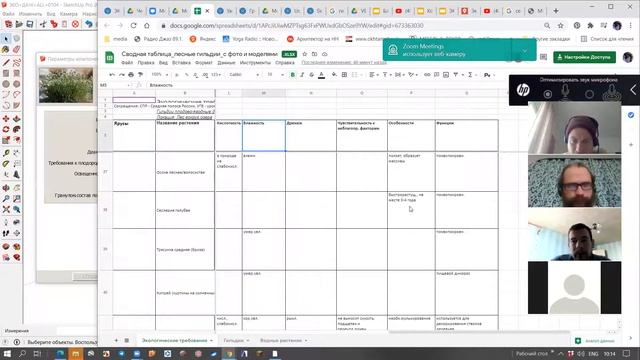This screenshot has width=640, height=360.
Task: Select the Rotate tool in SketchUp
Action: point(6,129)
